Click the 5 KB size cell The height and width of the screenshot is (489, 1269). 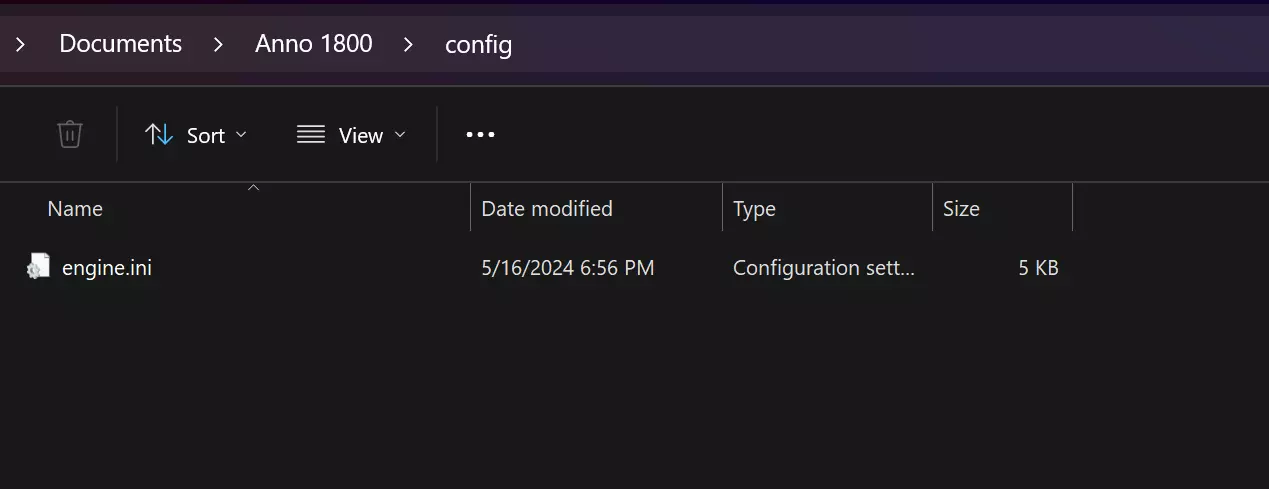pos(1038,268)
